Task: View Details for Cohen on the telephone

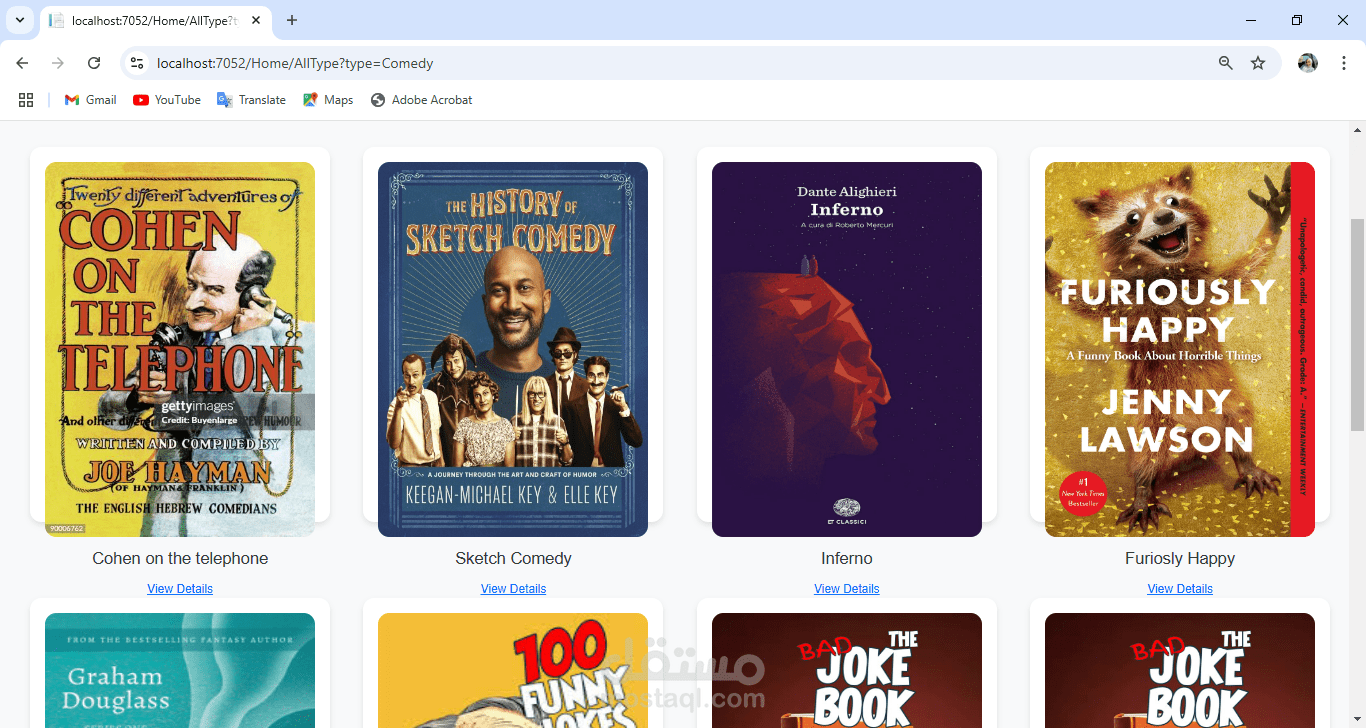Action: [180, 589]
